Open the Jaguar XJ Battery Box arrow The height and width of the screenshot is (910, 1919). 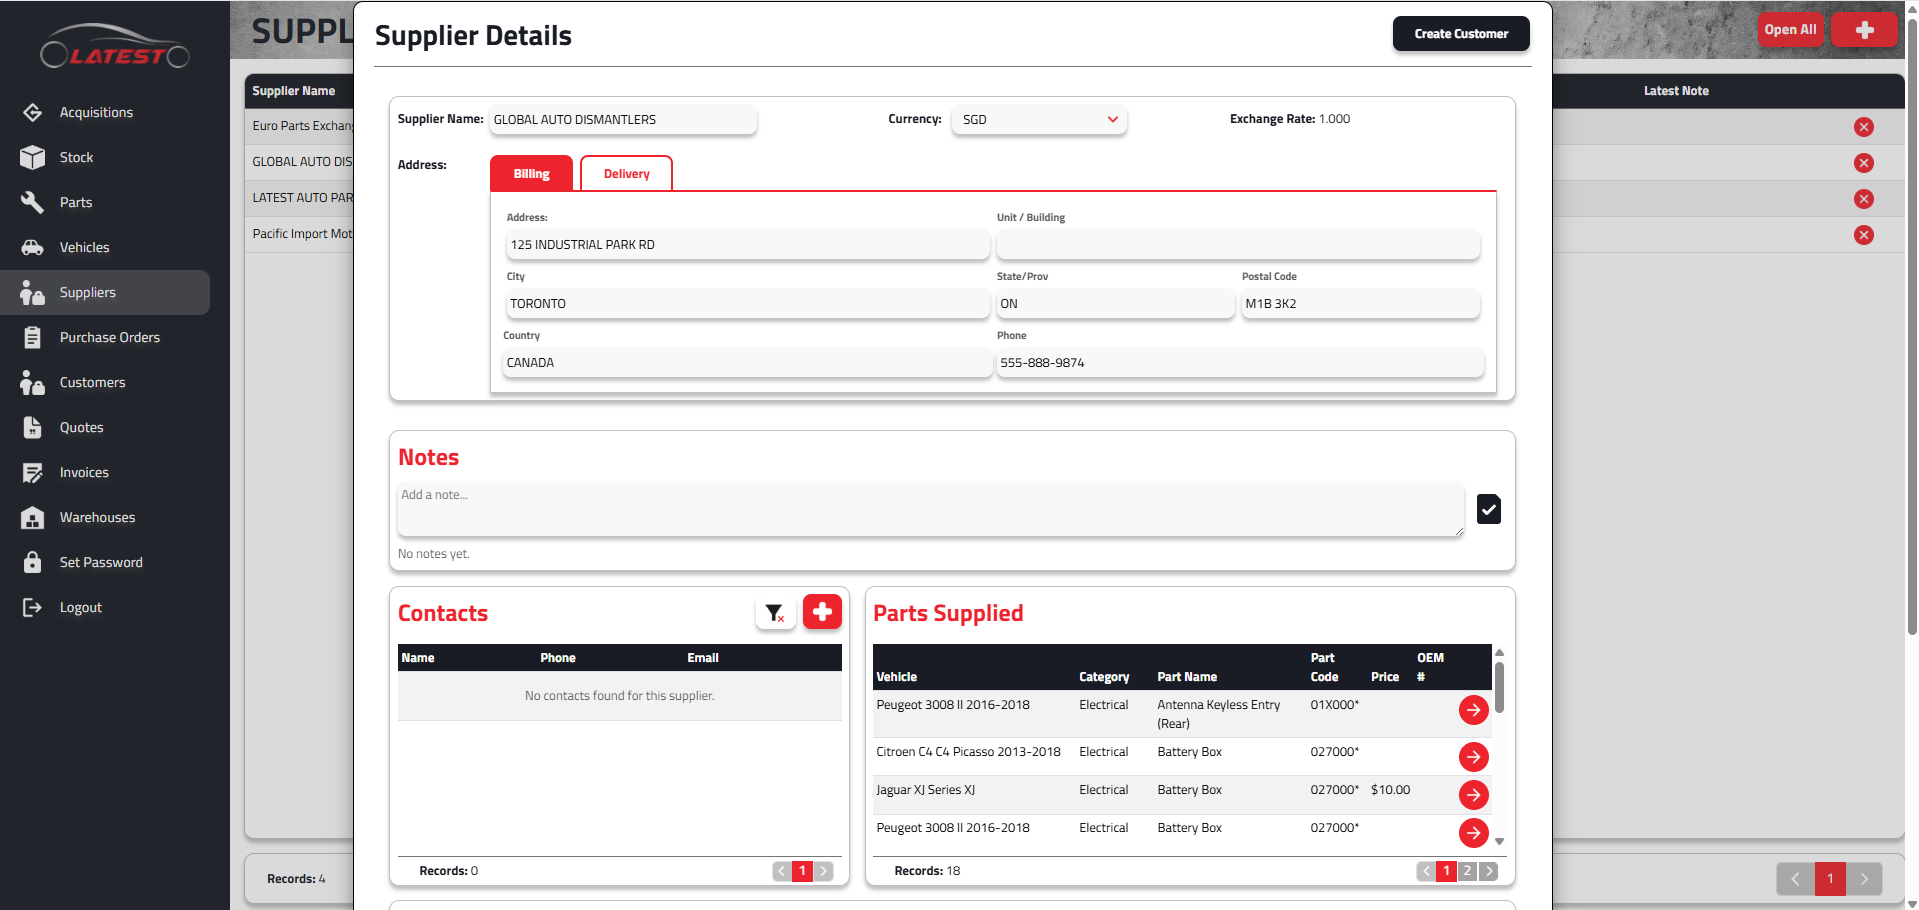pos(1473,795)
